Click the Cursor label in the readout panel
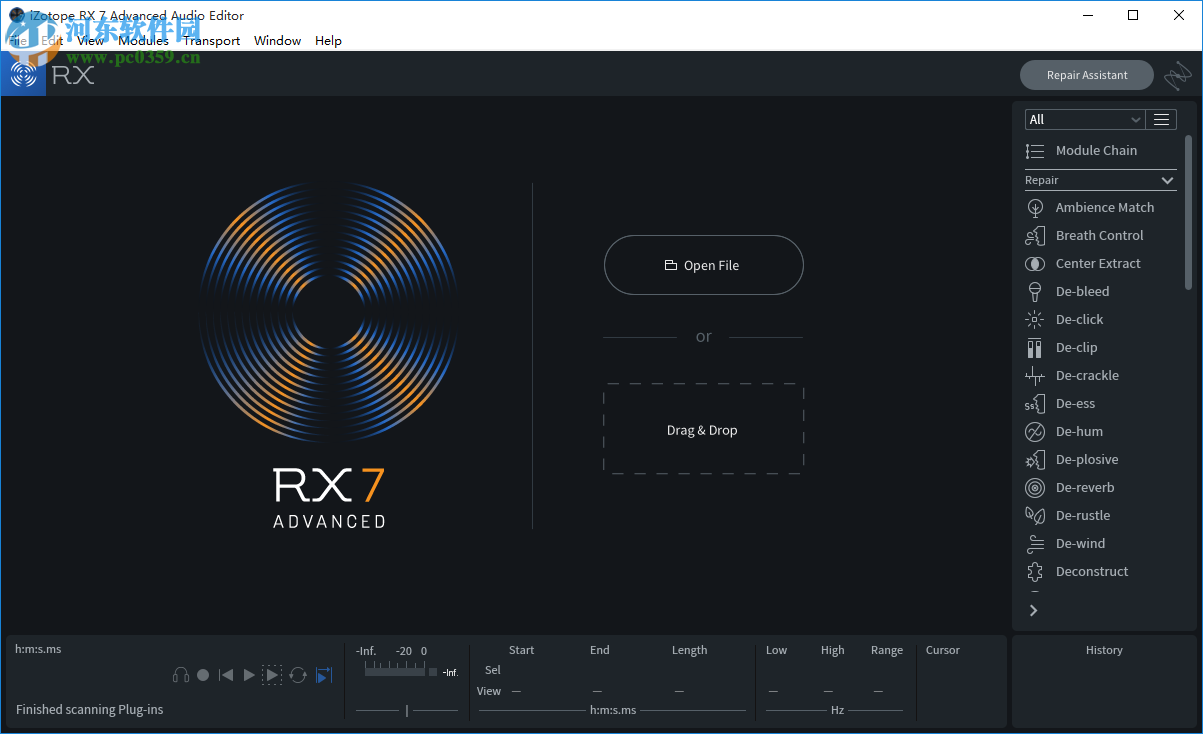 (x=943, y=650)
